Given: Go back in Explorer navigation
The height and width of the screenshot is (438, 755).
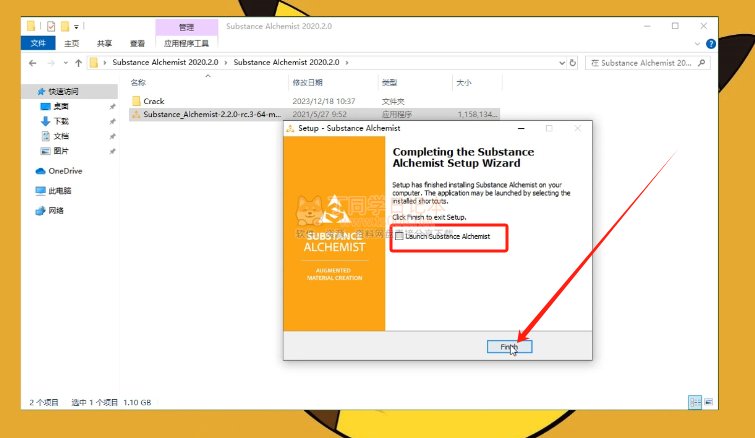Looking at the screenshot, I should click(32, 63).
